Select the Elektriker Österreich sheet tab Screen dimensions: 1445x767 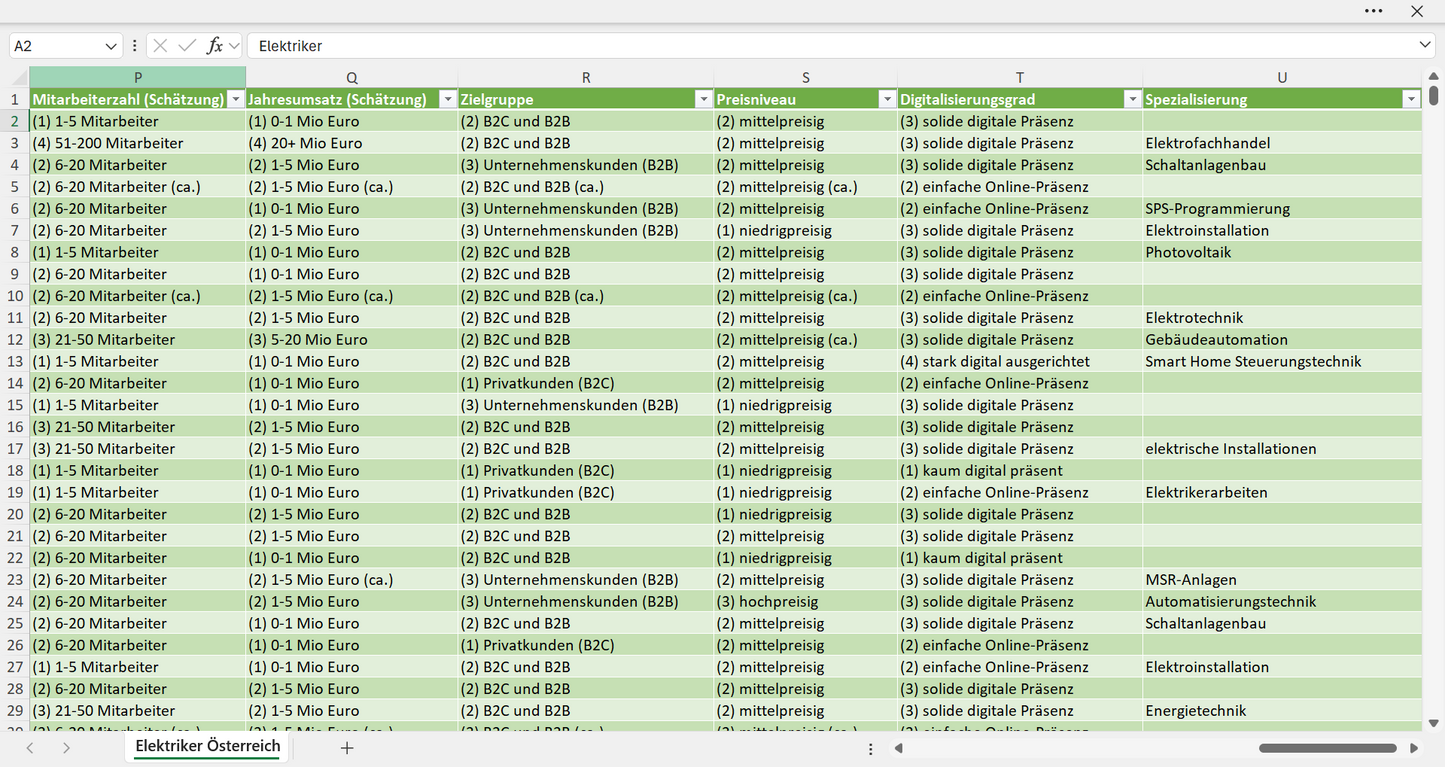pyautogui.click(x=208, y=747)
